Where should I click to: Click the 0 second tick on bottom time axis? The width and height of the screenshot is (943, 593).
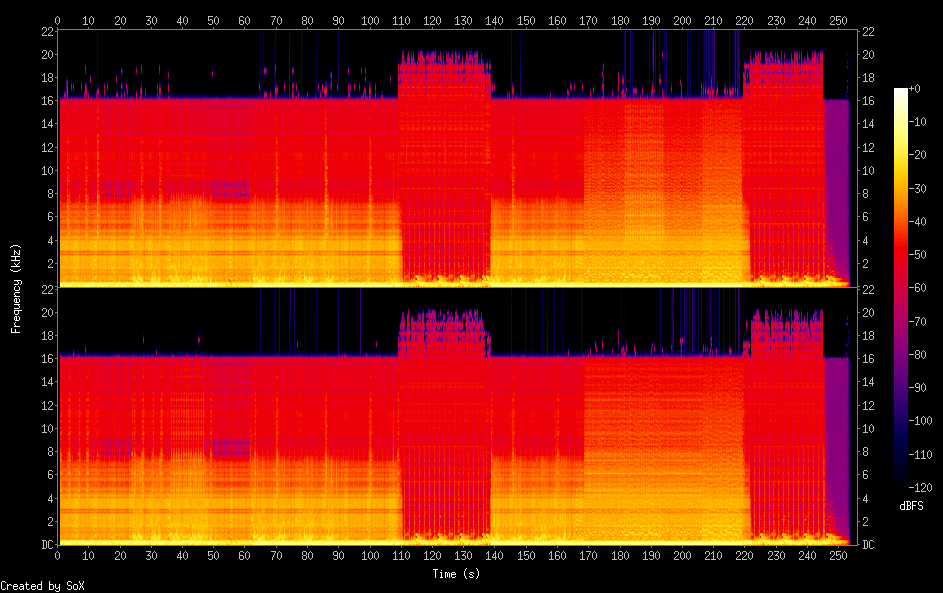[58, 555]
